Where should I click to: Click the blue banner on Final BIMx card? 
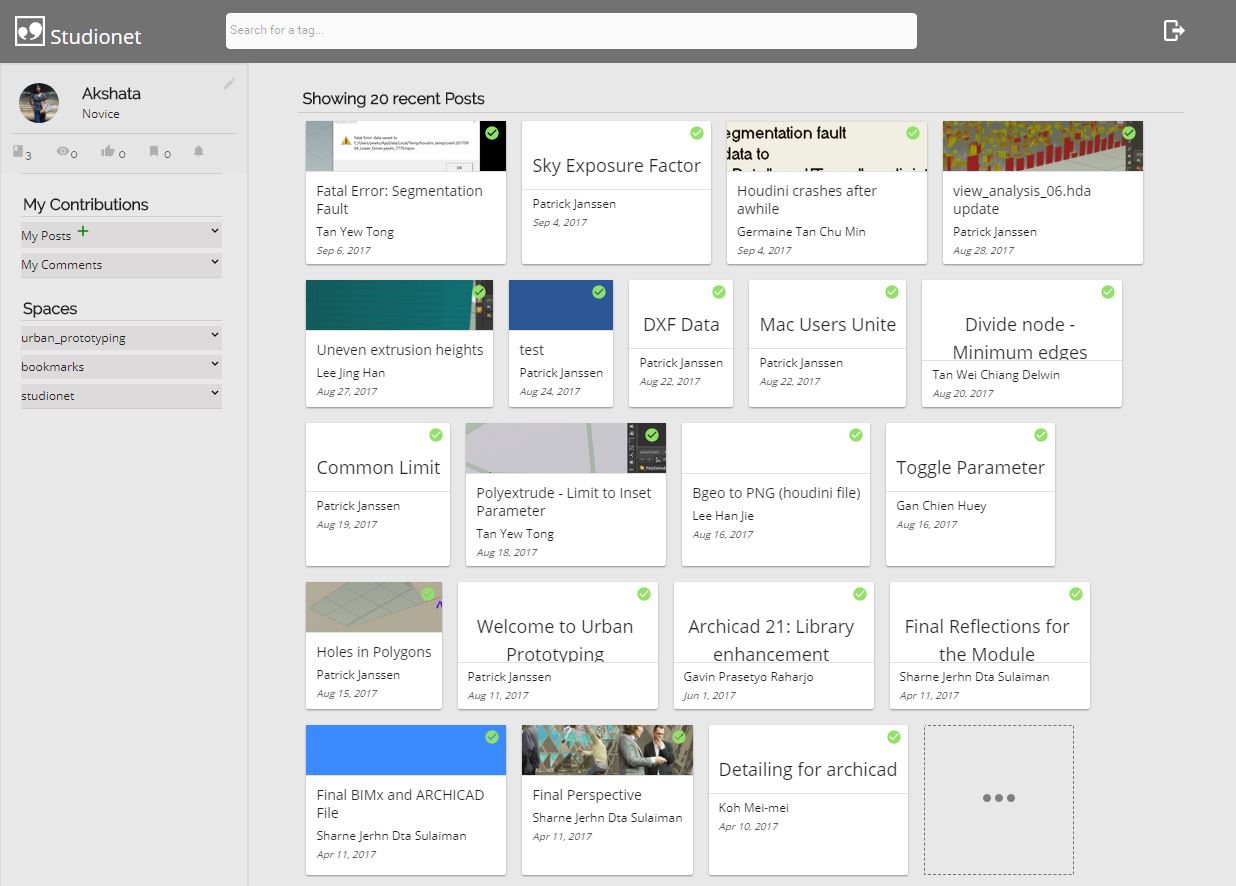(406, 750)
